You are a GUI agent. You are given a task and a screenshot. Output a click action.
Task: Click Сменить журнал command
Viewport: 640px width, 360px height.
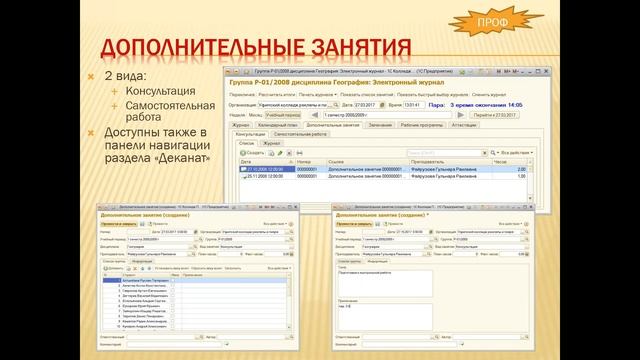pyautogui.click(x=489, y=95)
